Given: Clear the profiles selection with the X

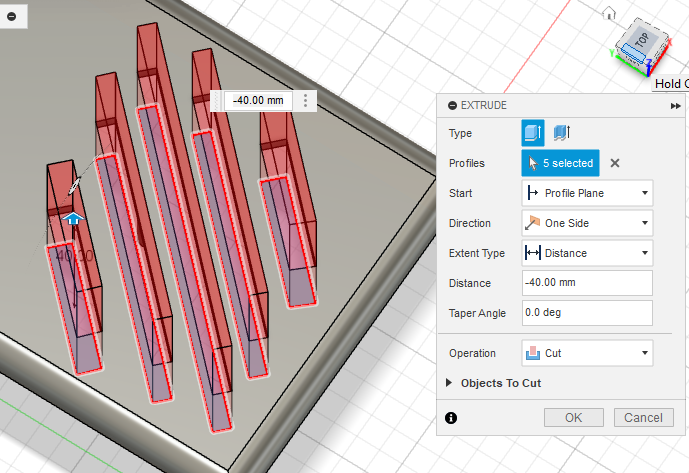Looking at the screenshot, I should pos(615,163).
